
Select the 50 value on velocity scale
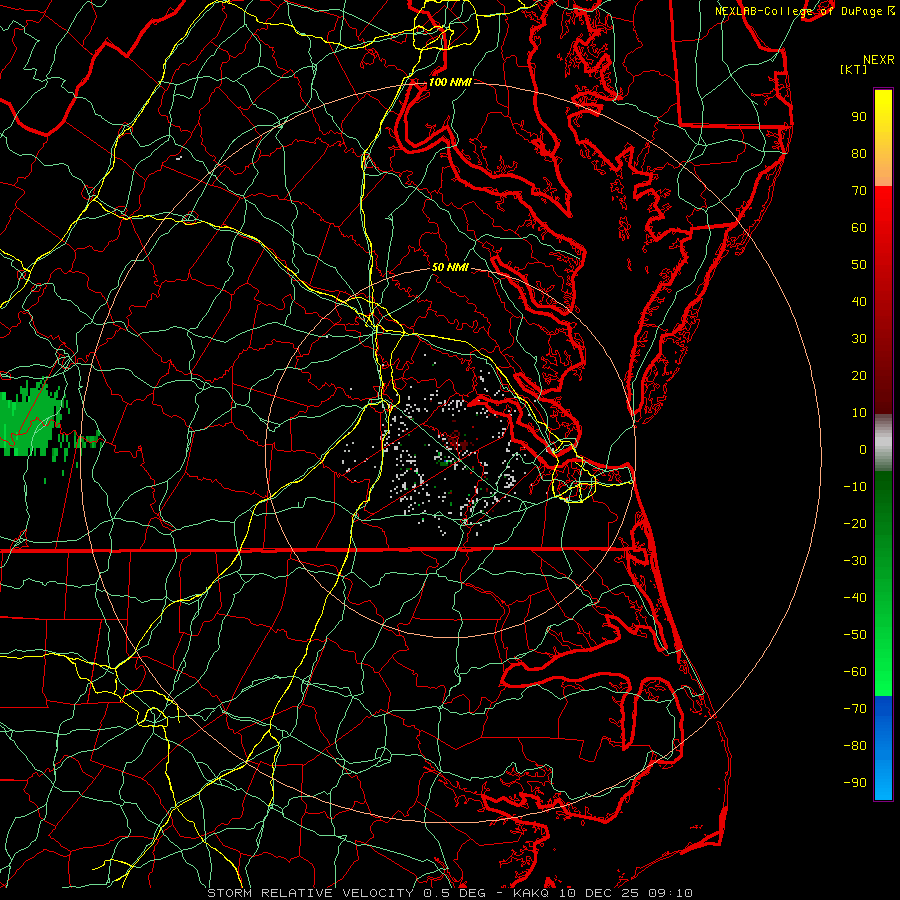click(x=859, y=265)
